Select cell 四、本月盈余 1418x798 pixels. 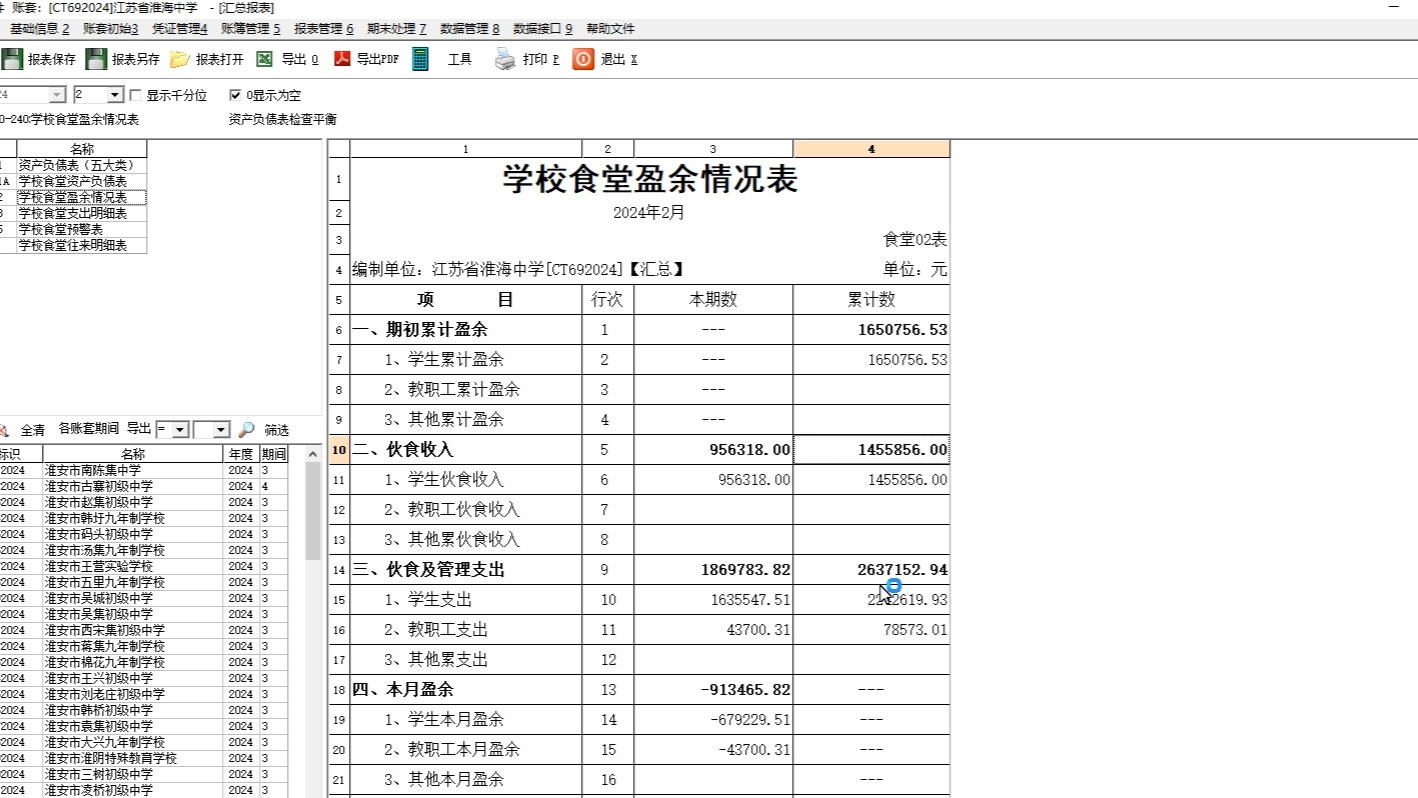466,690
